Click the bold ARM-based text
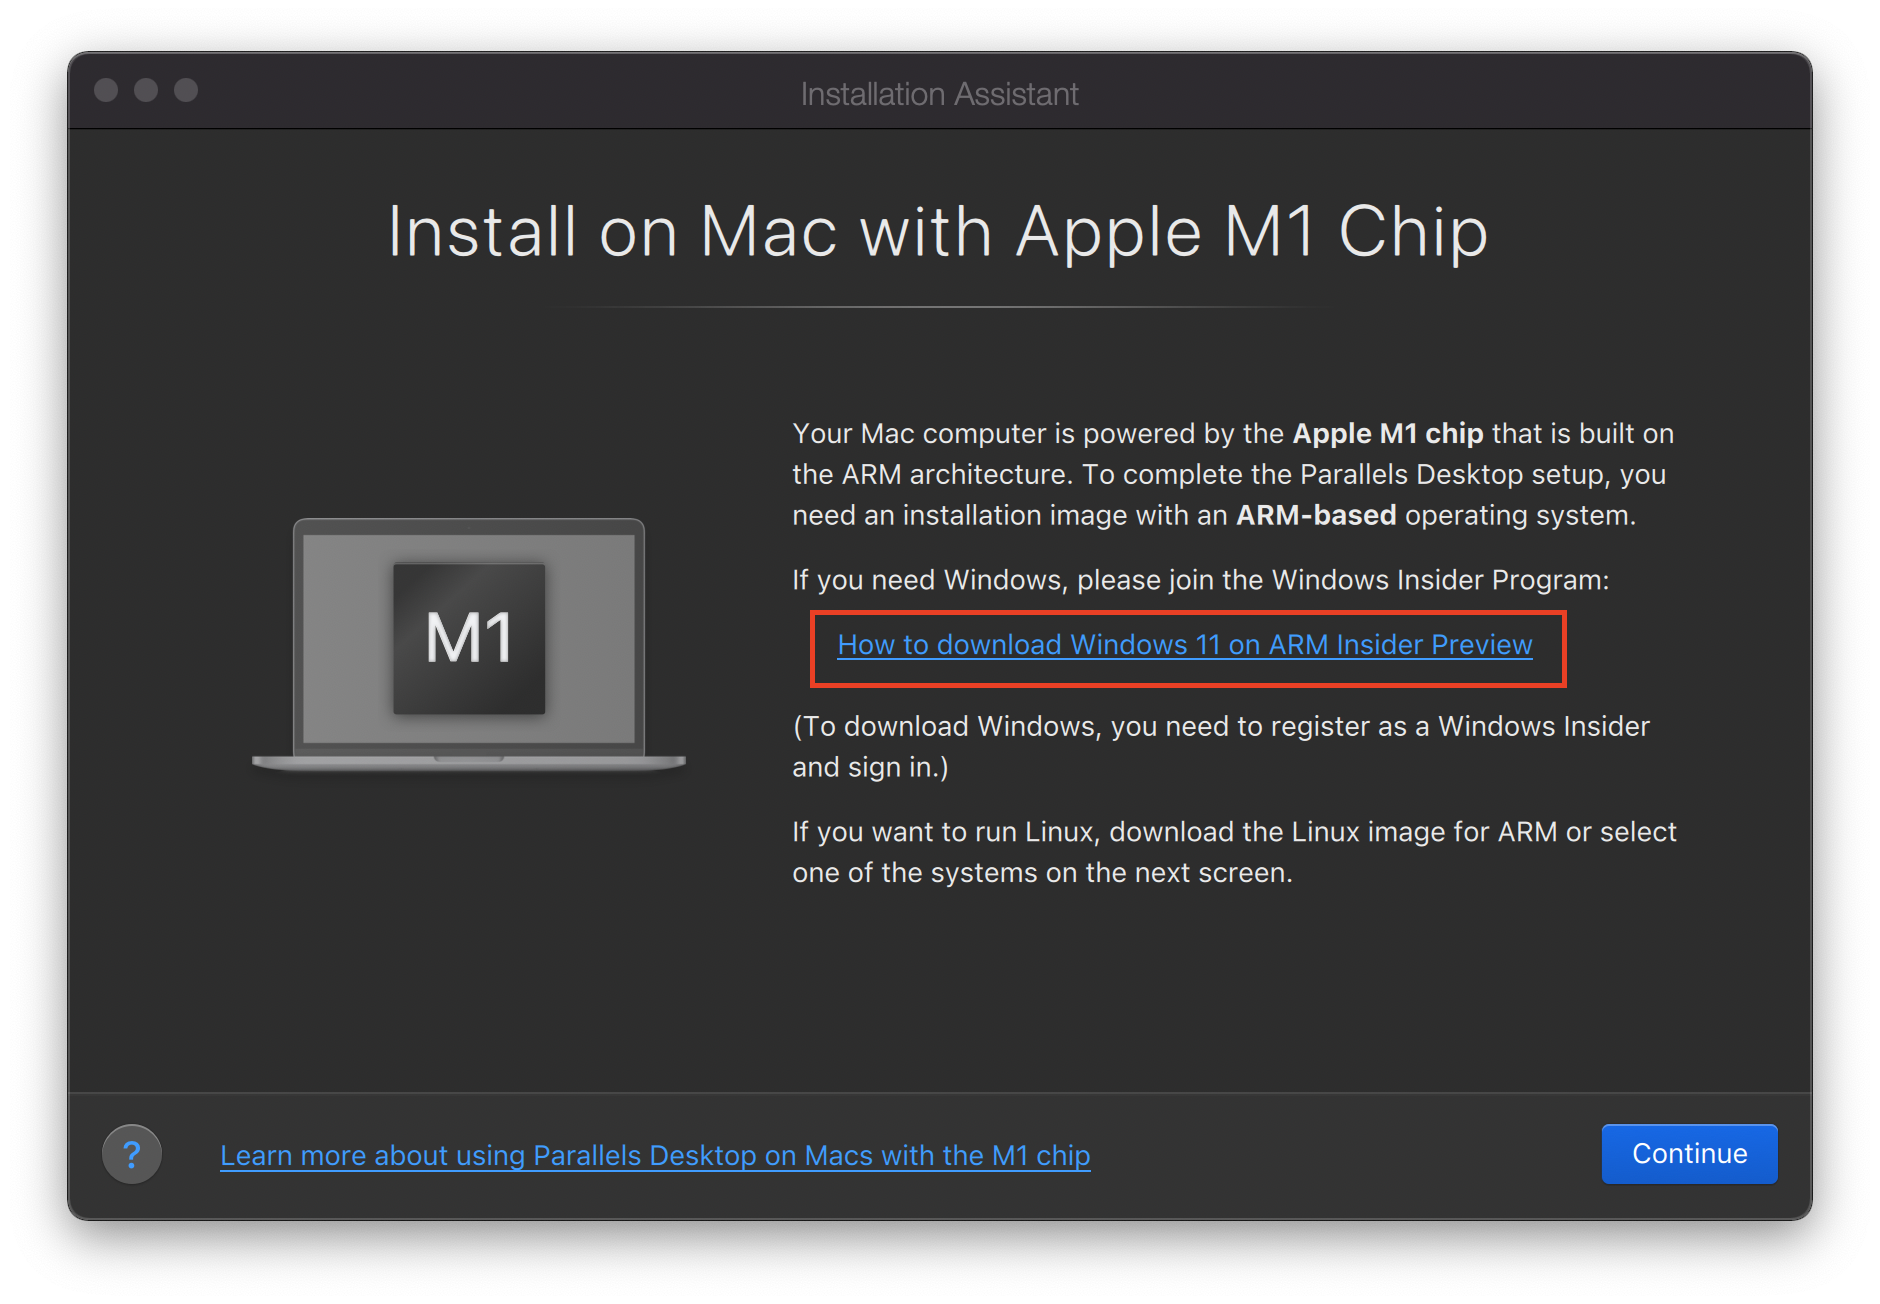The width and height of the screenshot is (1880, 1304). tap(1316, 515)
